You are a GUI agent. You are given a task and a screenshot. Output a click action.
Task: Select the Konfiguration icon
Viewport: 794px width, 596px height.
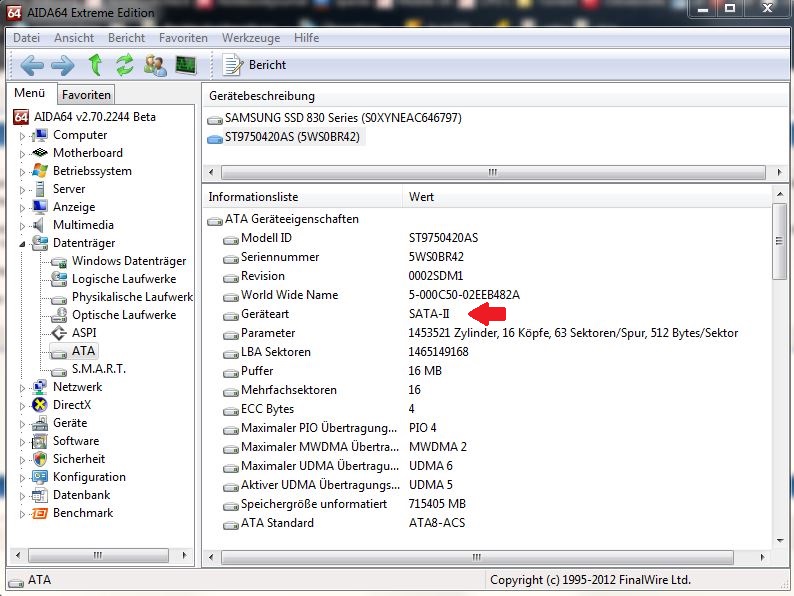[x=39, y=477]
